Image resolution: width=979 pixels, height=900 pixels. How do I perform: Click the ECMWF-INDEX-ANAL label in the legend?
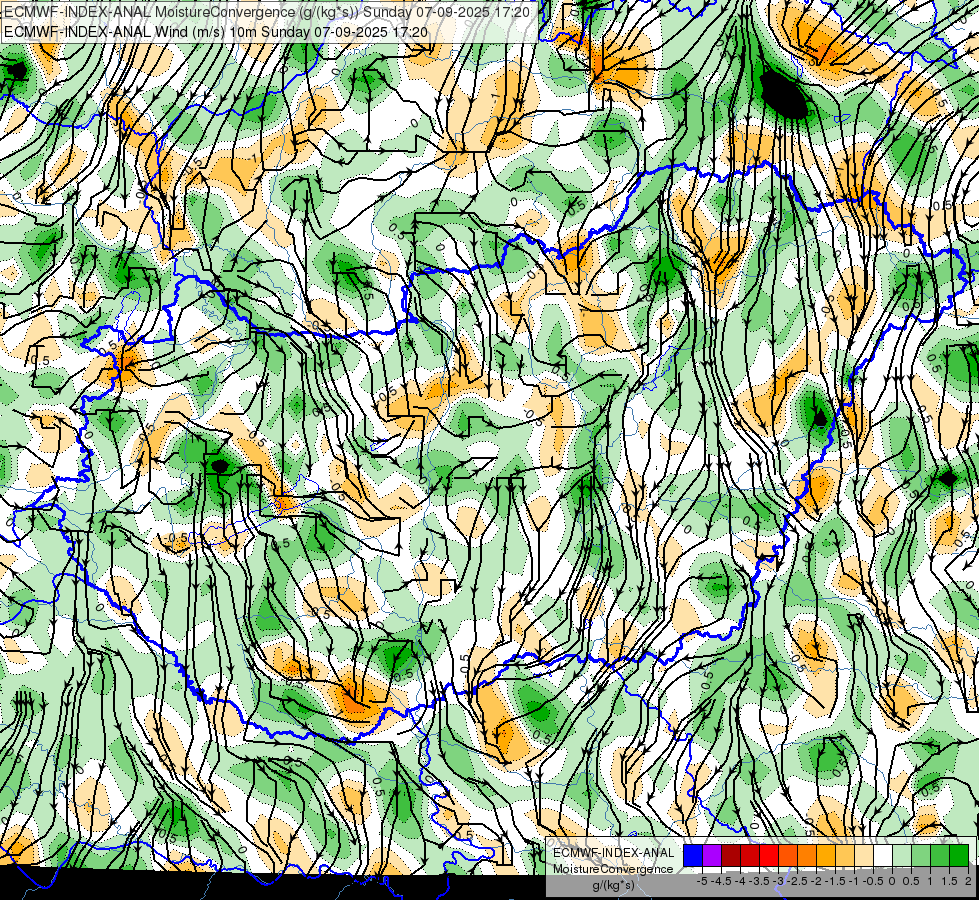(x=613, y=853)
